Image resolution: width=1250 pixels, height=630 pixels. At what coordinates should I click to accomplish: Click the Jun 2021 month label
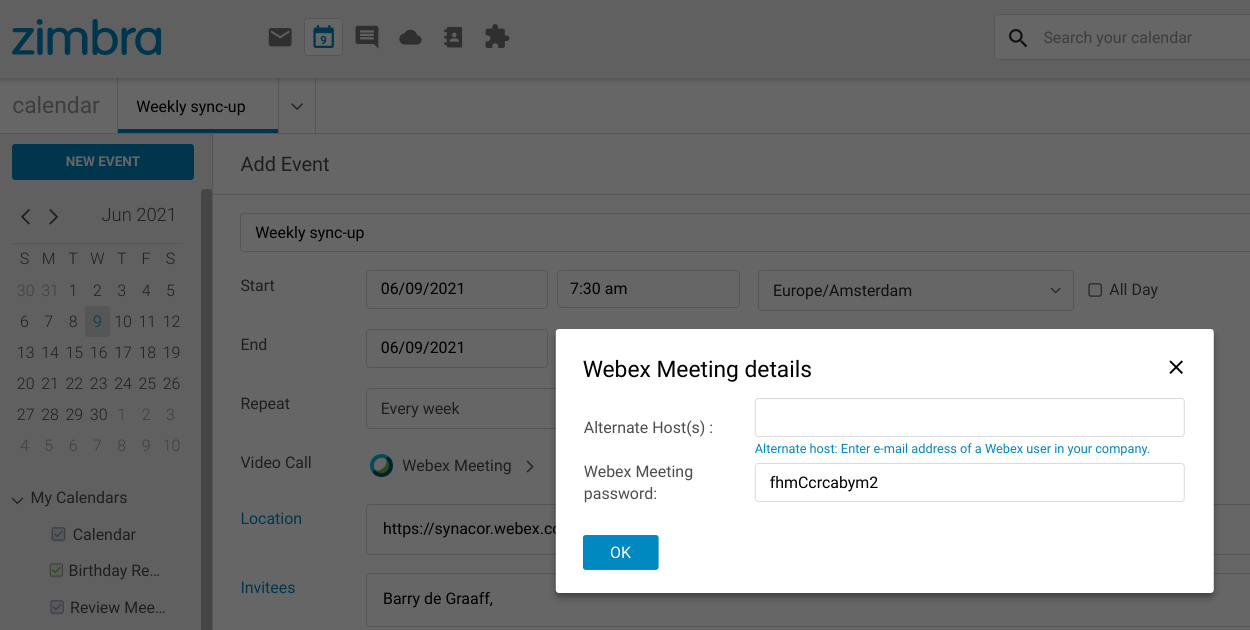(x=138, y=215)
